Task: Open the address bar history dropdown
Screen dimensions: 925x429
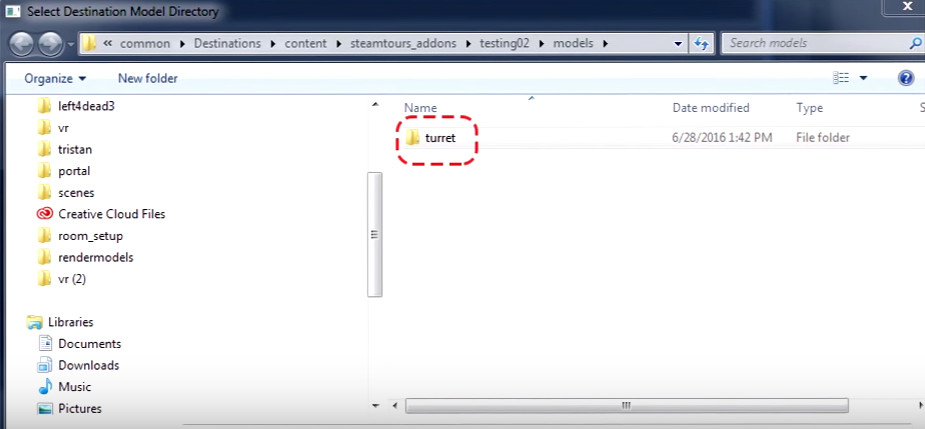Action: [x=677, y=44]
